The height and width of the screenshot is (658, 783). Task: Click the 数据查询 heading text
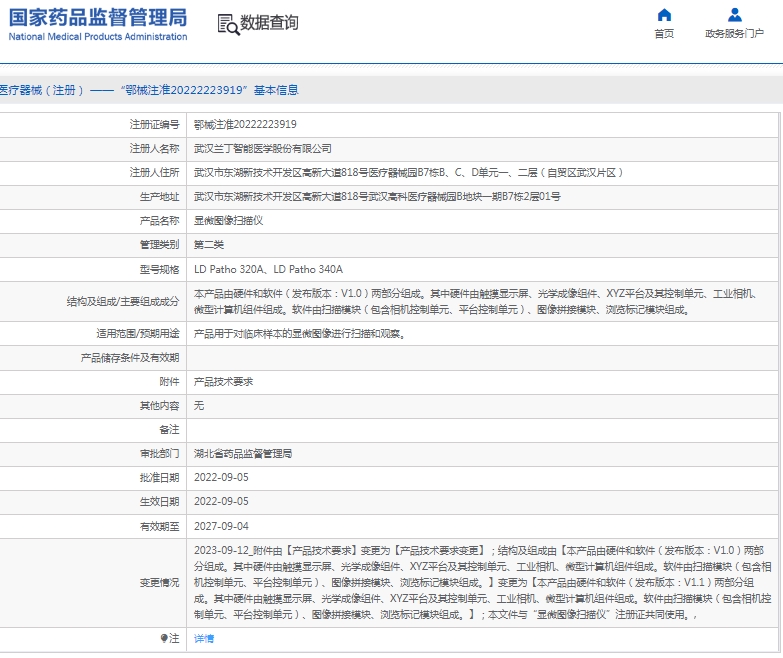point(269,23)
